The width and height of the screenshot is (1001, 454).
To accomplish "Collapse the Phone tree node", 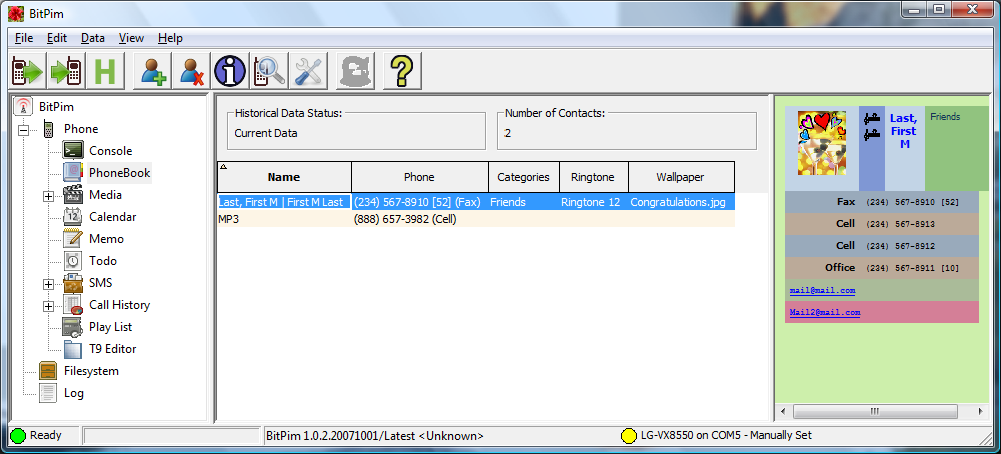I will click(x=24, y=130).
